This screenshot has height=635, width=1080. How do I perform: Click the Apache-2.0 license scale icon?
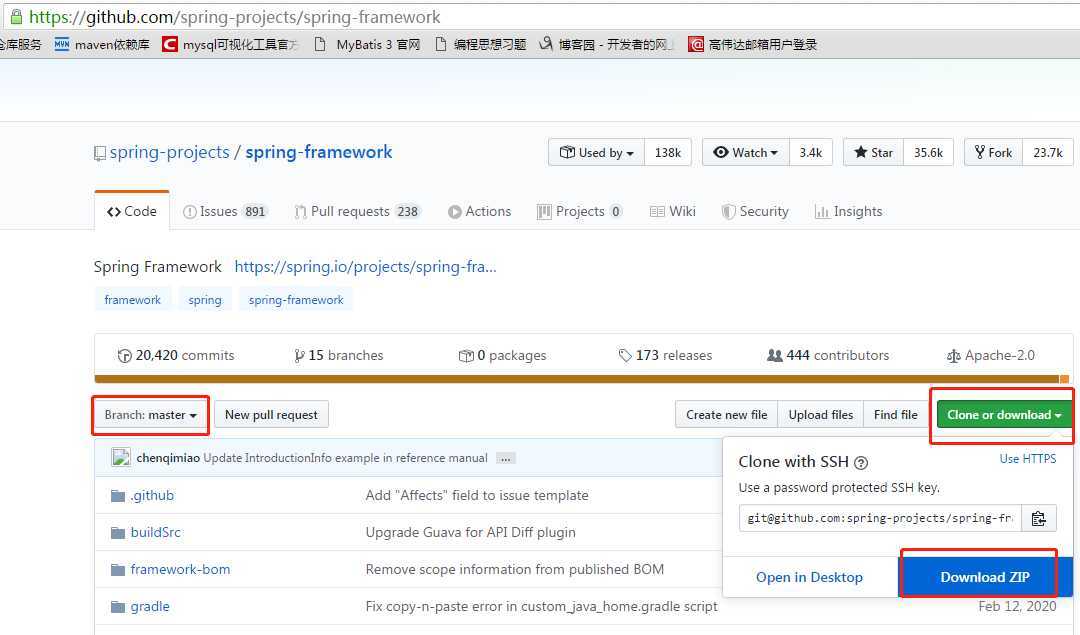954,356
